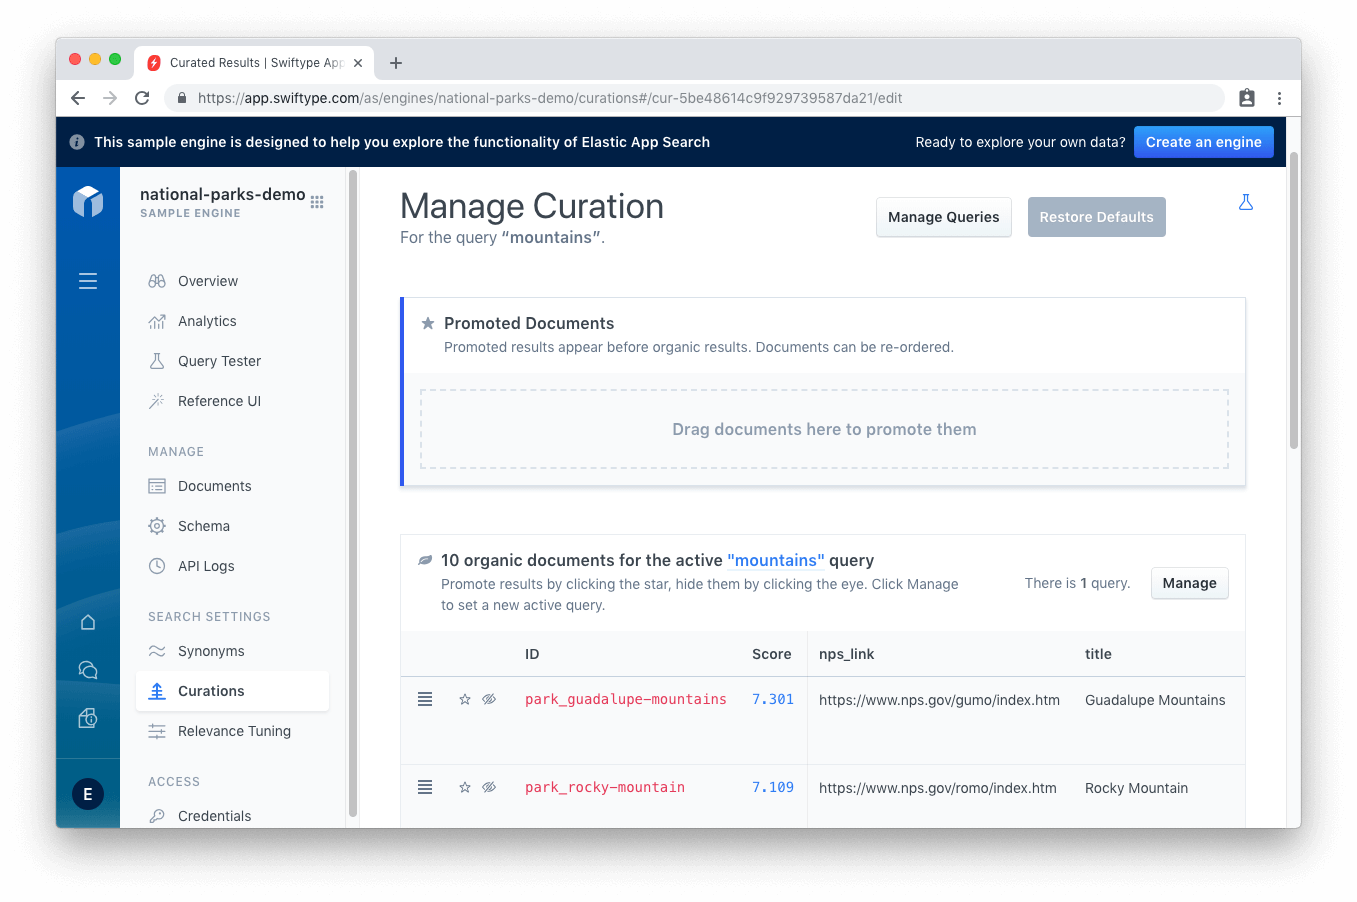Star the Rocky Mountain result row
Image resolution: width=1357 pixels, height=902 pixels.
click(464, 787)
